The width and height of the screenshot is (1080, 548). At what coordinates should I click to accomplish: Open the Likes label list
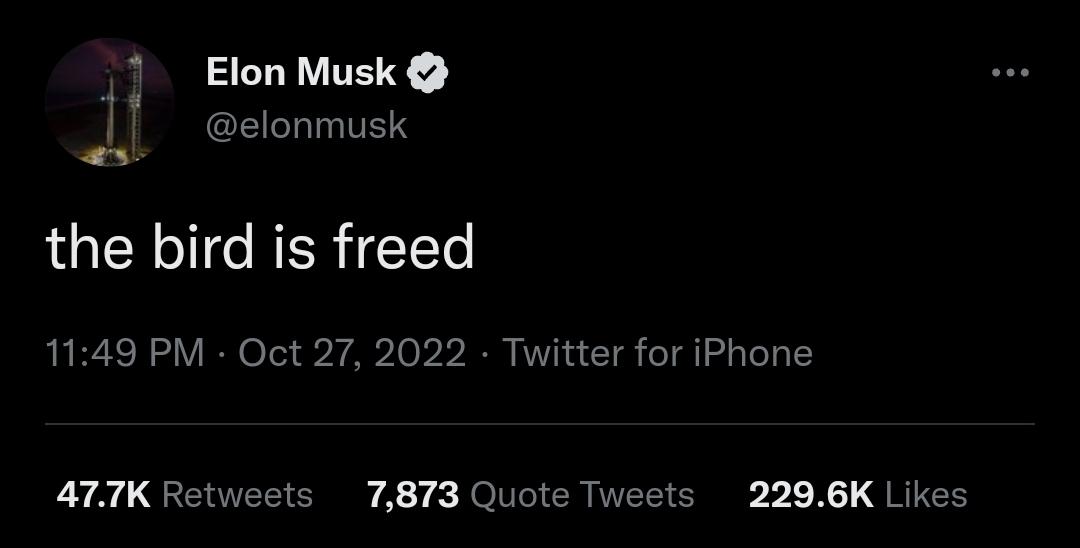coord(926,495)
